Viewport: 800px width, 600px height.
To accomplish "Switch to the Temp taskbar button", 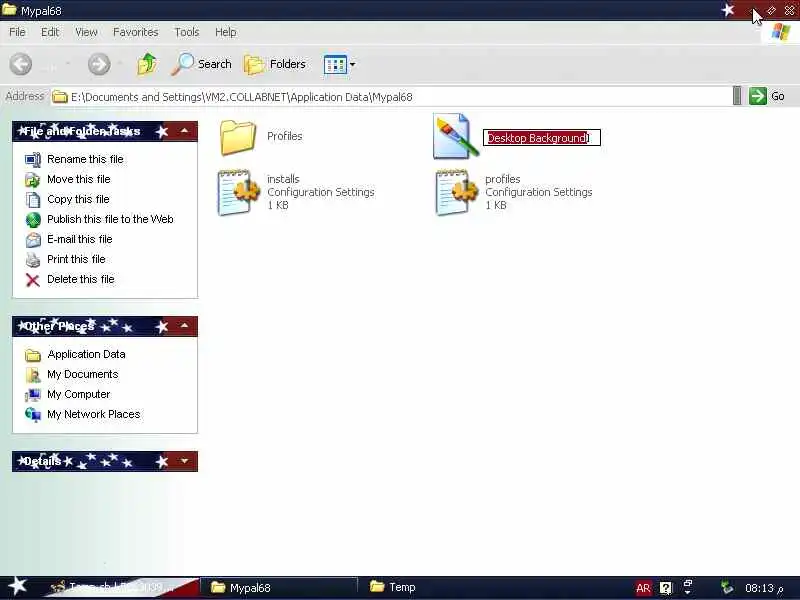I will point(393,587).
